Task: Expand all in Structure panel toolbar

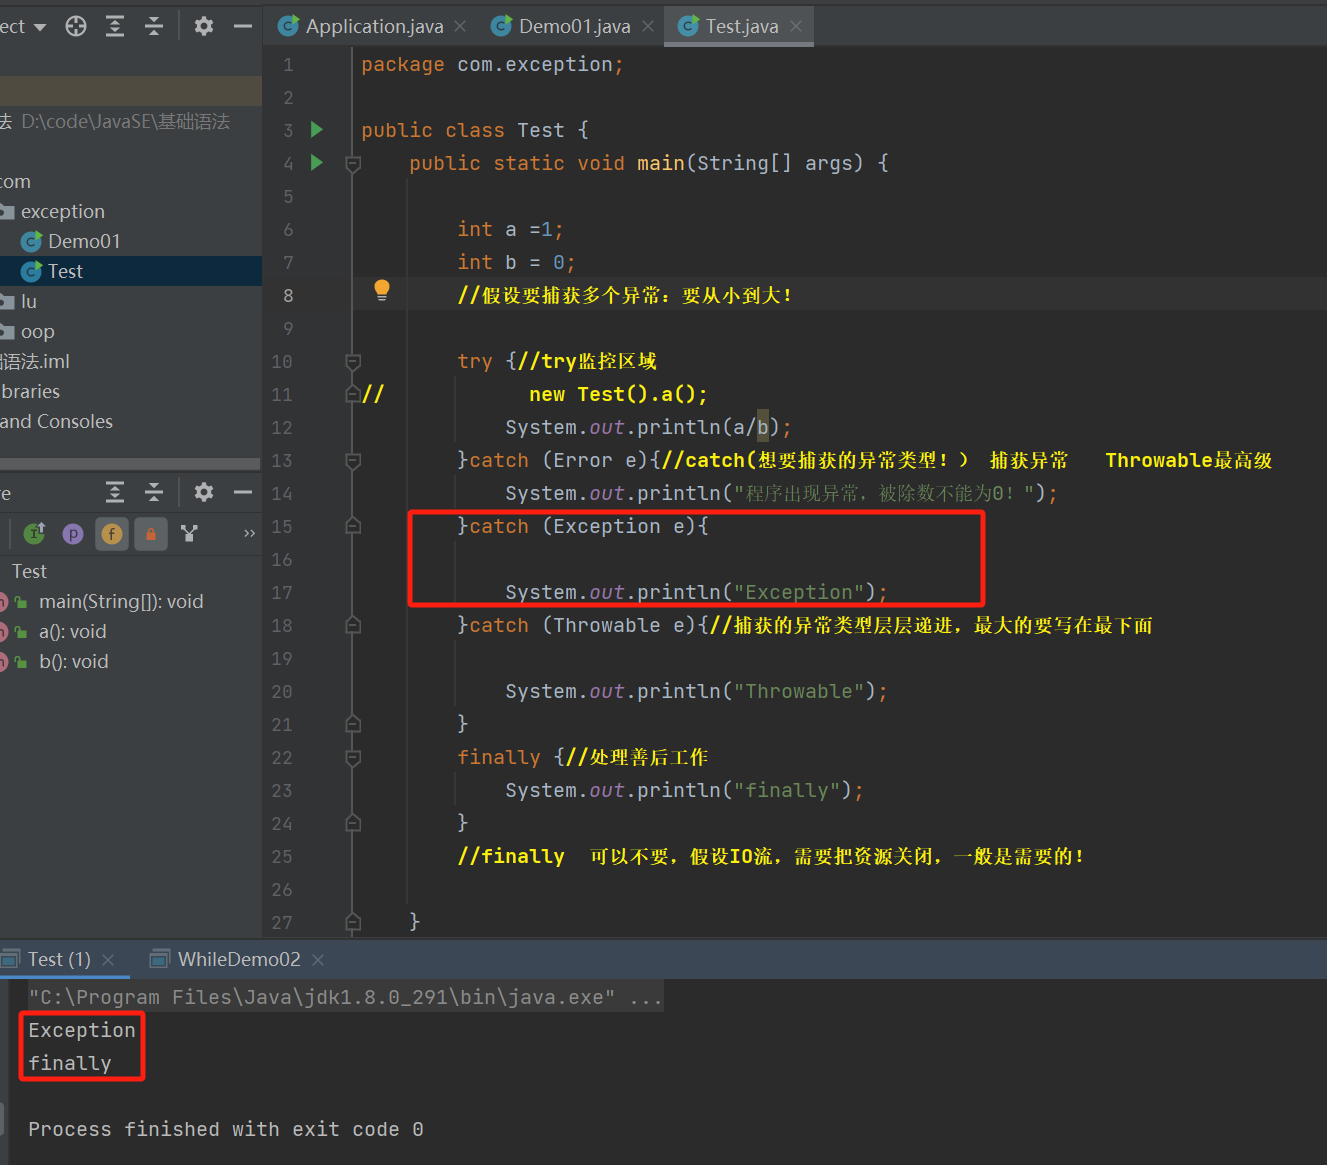Action: pos(115,492)
